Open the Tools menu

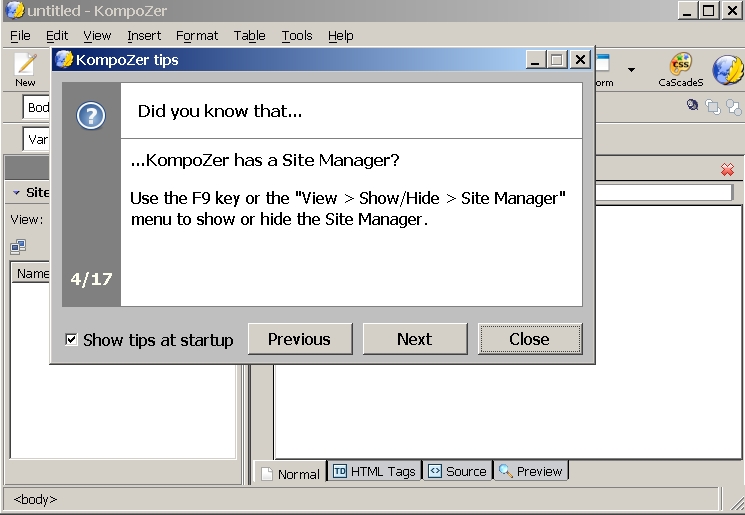tap(297, 36)
